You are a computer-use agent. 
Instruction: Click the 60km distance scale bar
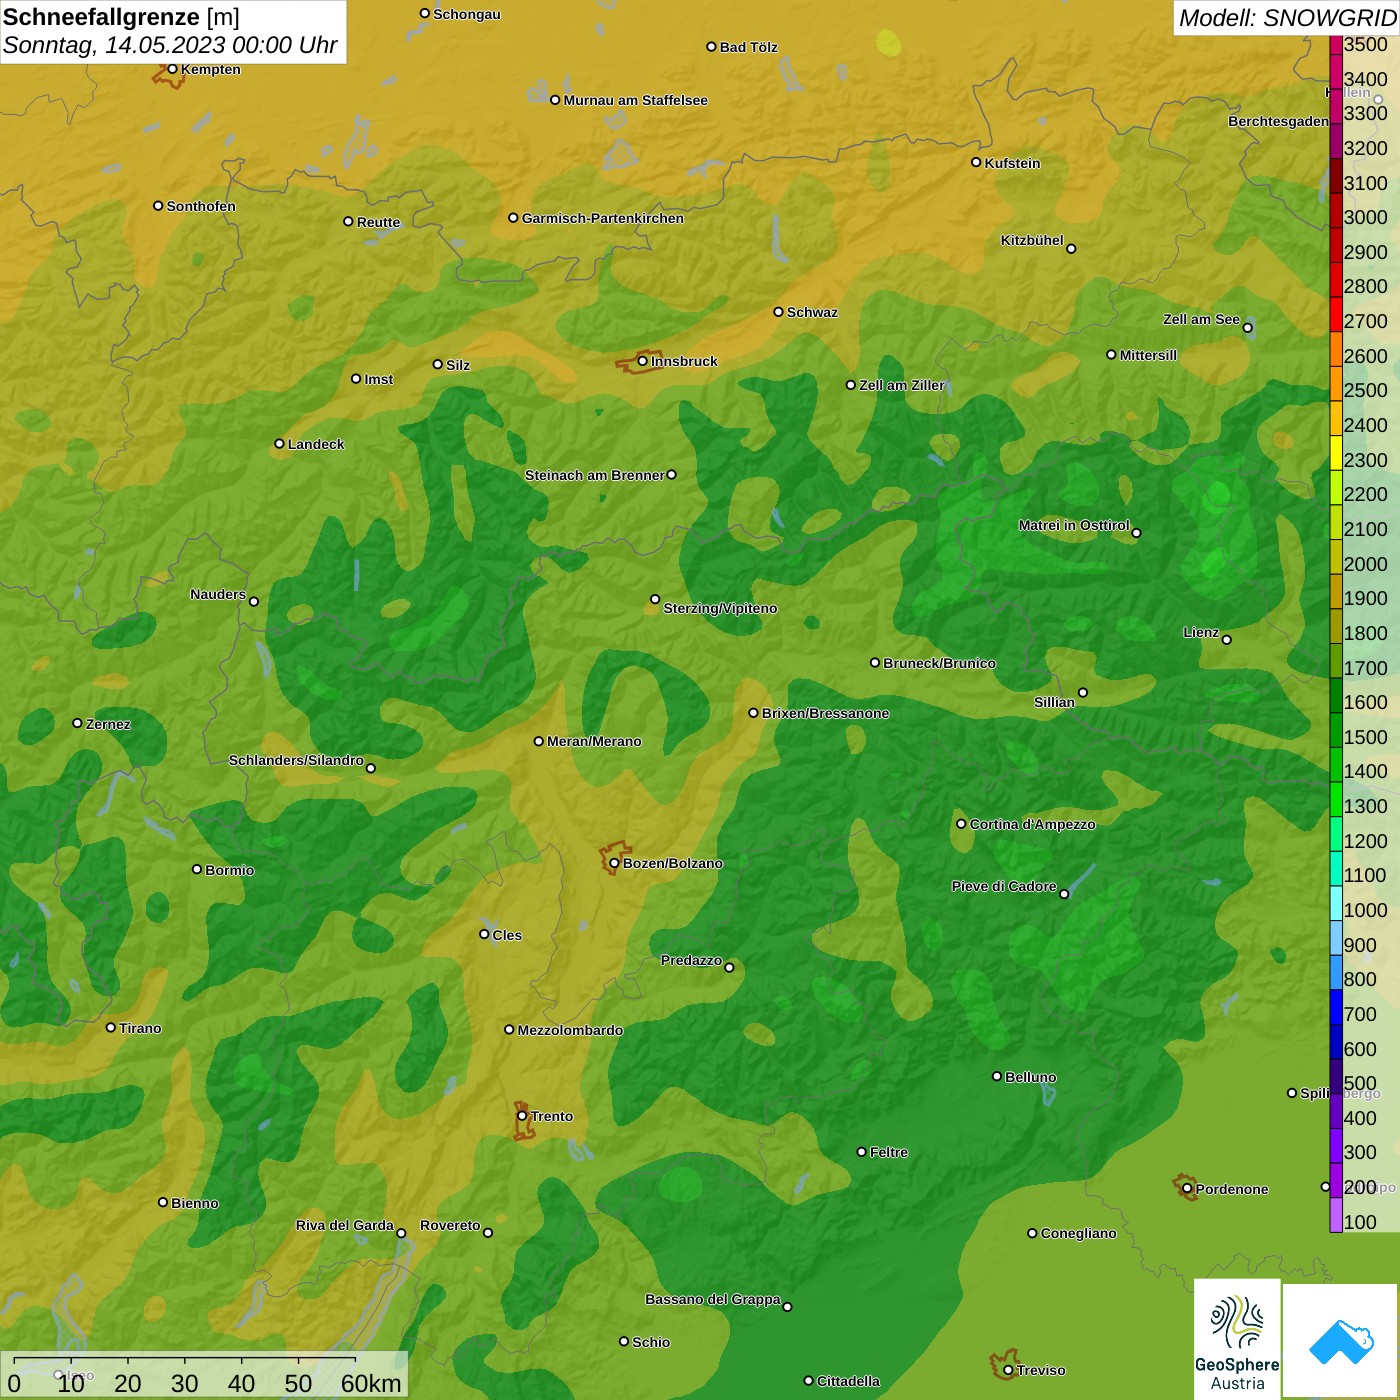pyautogui.click(x=185, y=1360)
